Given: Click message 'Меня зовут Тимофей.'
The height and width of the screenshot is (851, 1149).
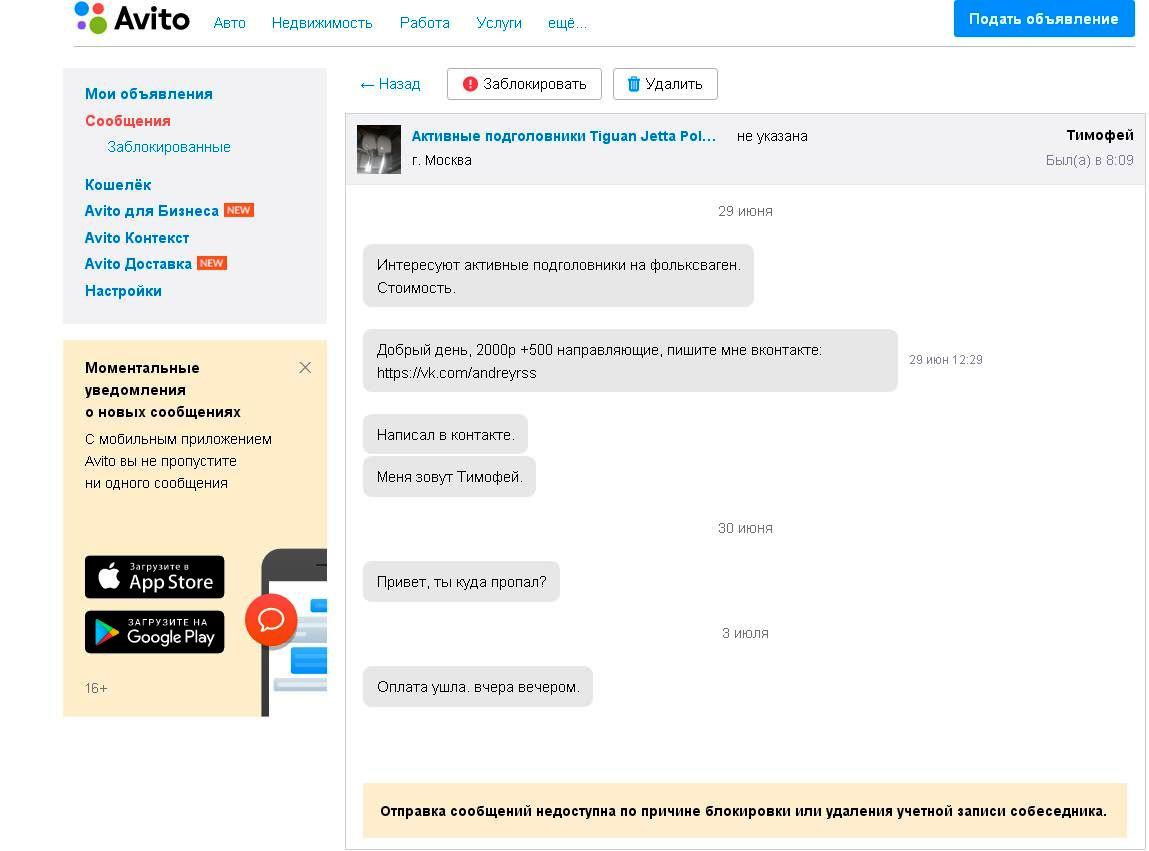Looking at the screenshot, I should tap(449, 476).
